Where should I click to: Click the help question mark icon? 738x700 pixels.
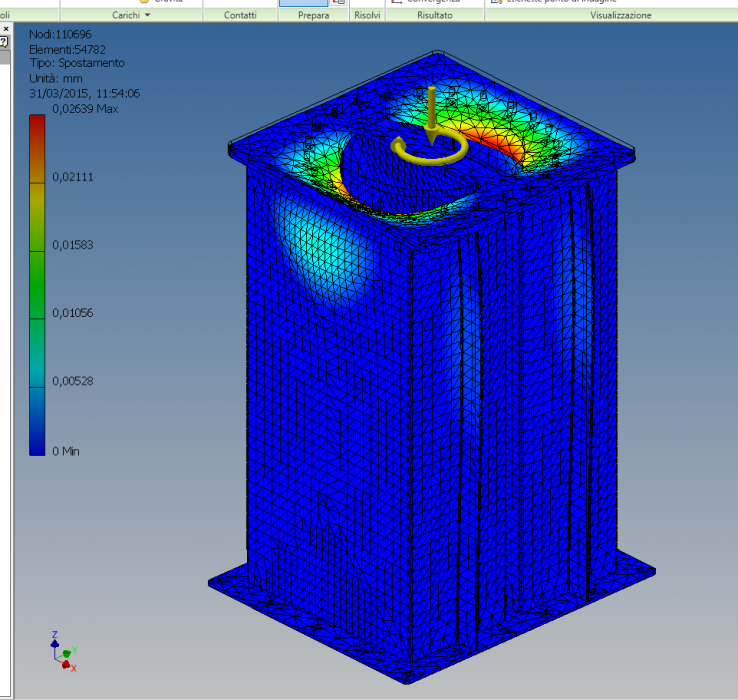pos(3,42)
